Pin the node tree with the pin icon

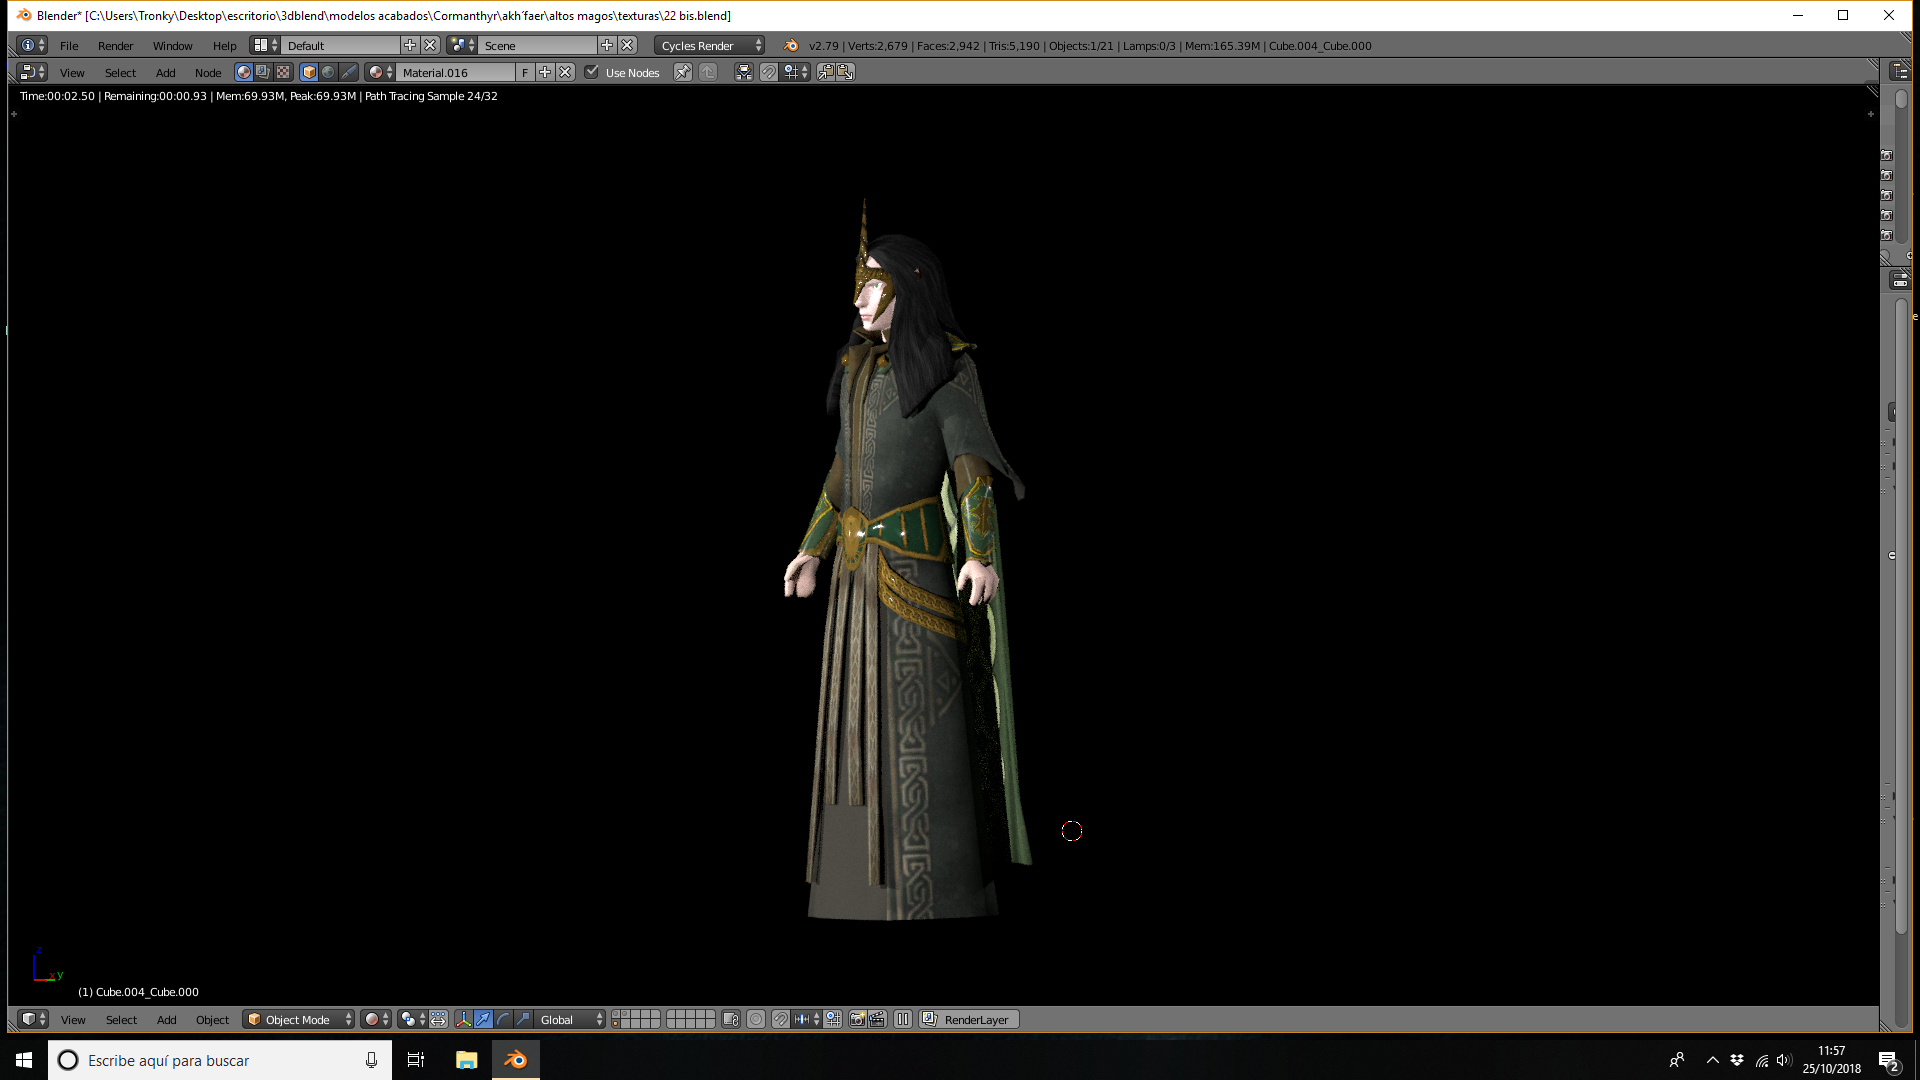[682, 72]
